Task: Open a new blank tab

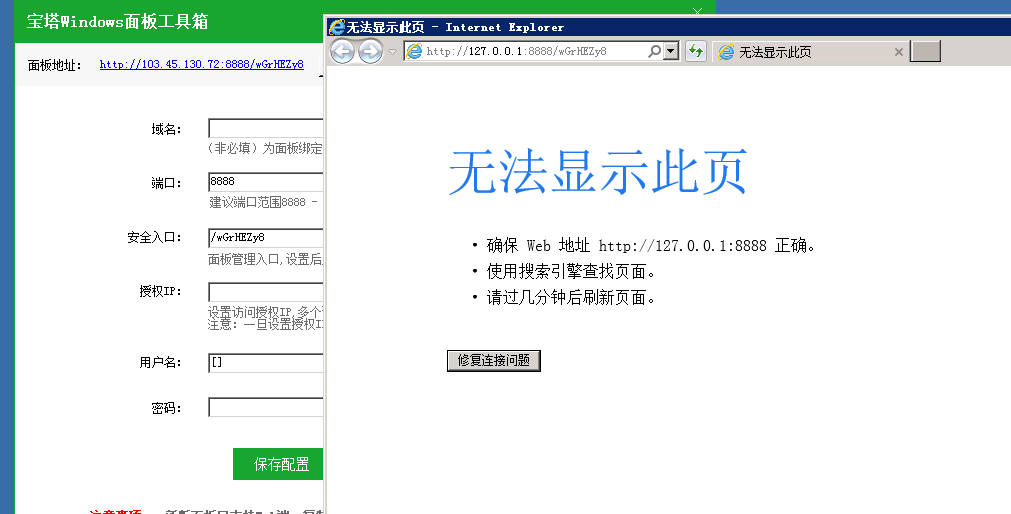Action: click(925, 52)
